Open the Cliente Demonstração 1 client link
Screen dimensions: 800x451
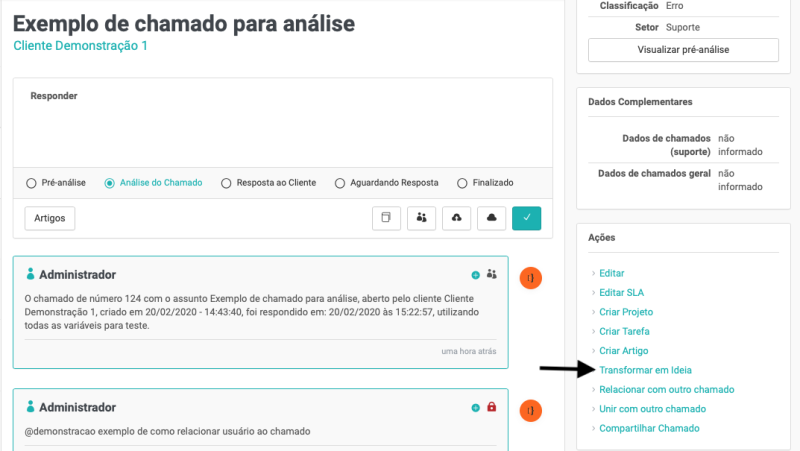tap(80, 46)
